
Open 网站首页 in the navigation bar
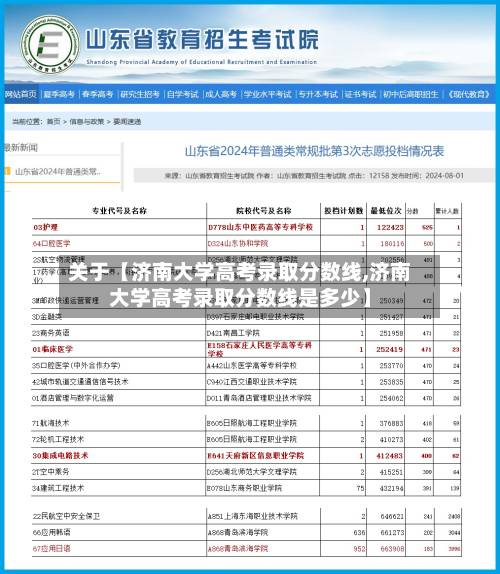[21, 94]
